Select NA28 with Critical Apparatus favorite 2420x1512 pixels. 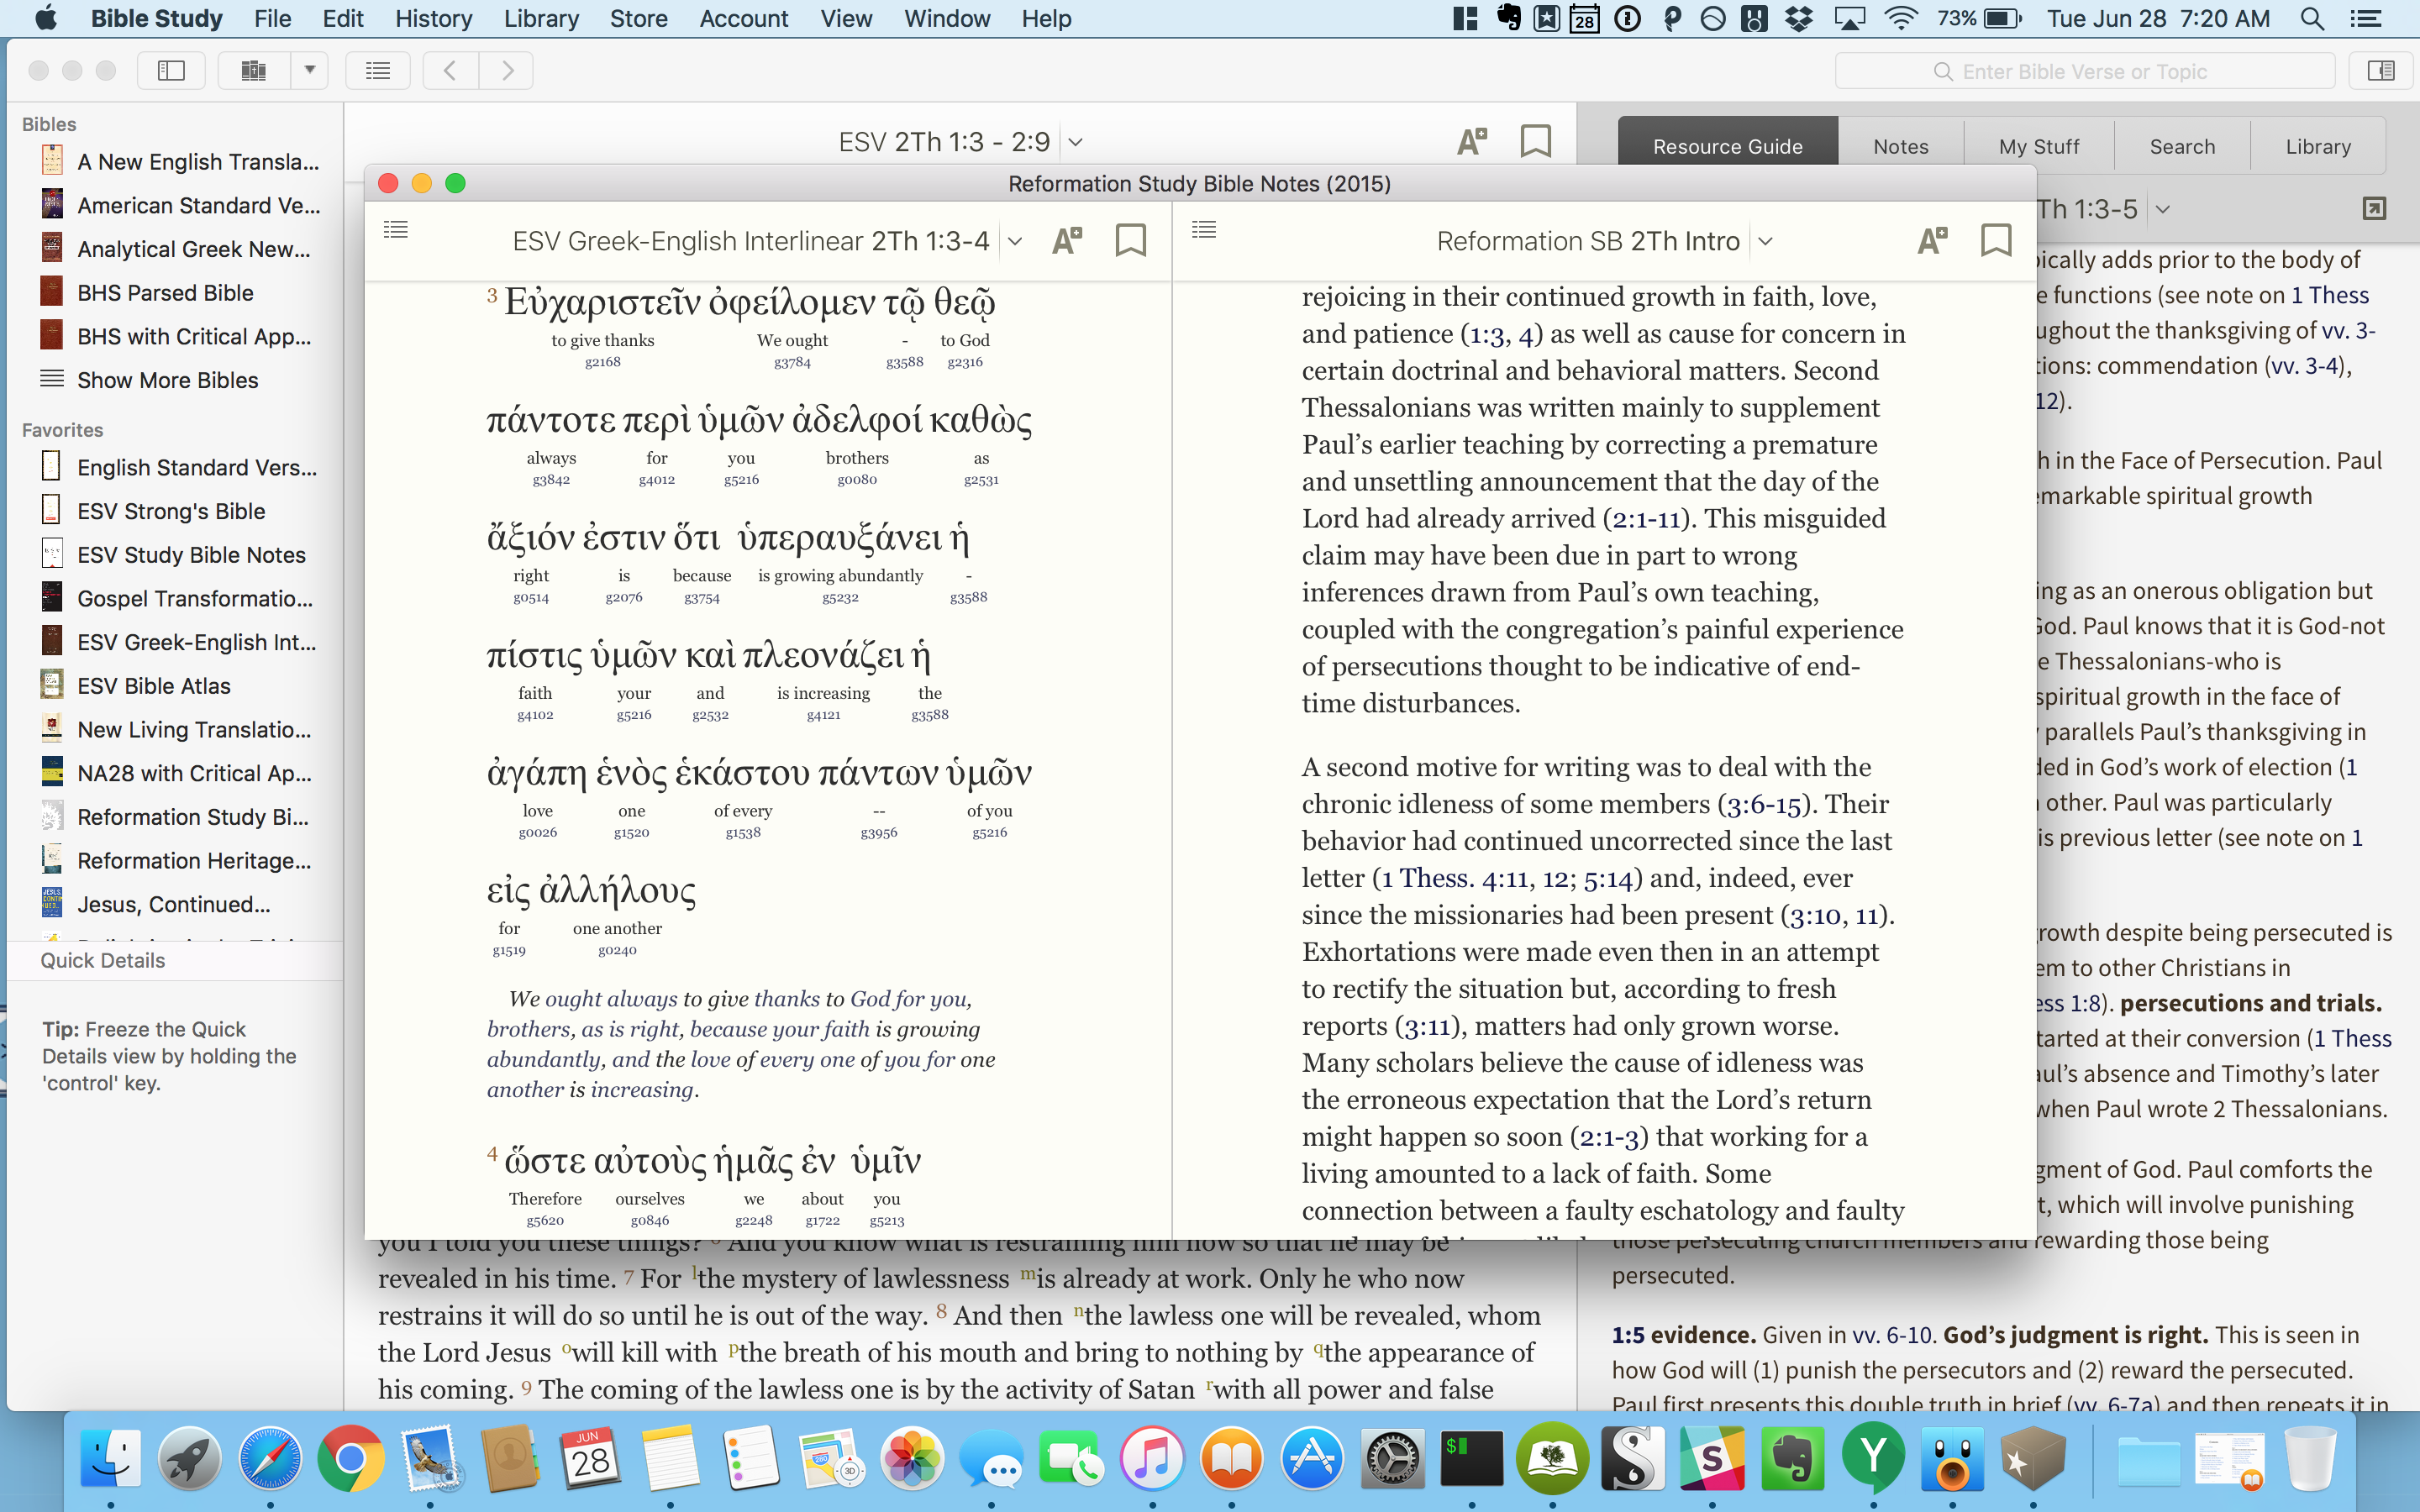click(x=178, y=773)
